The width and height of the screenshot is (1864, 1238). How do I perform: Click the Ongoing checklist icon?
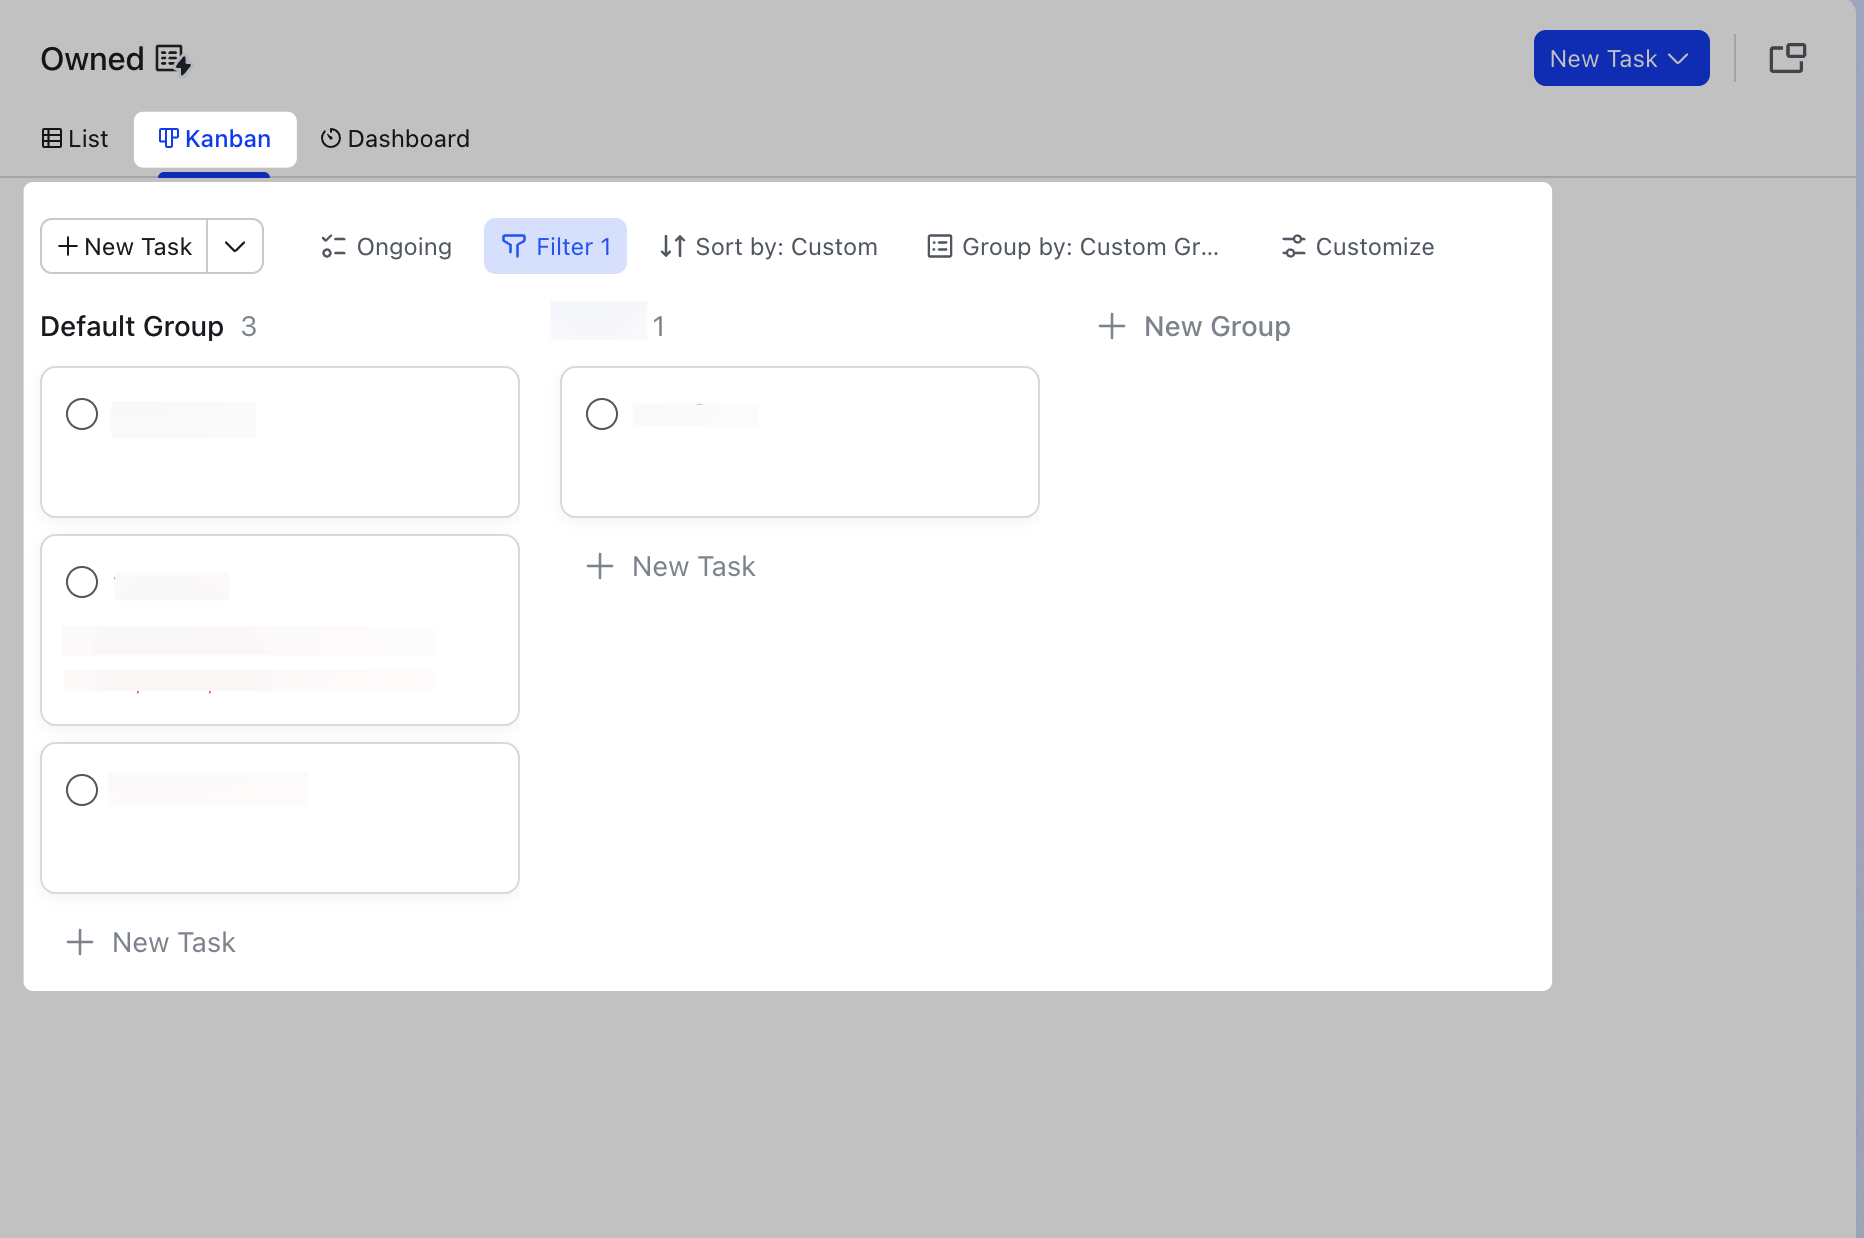point(333,246)
